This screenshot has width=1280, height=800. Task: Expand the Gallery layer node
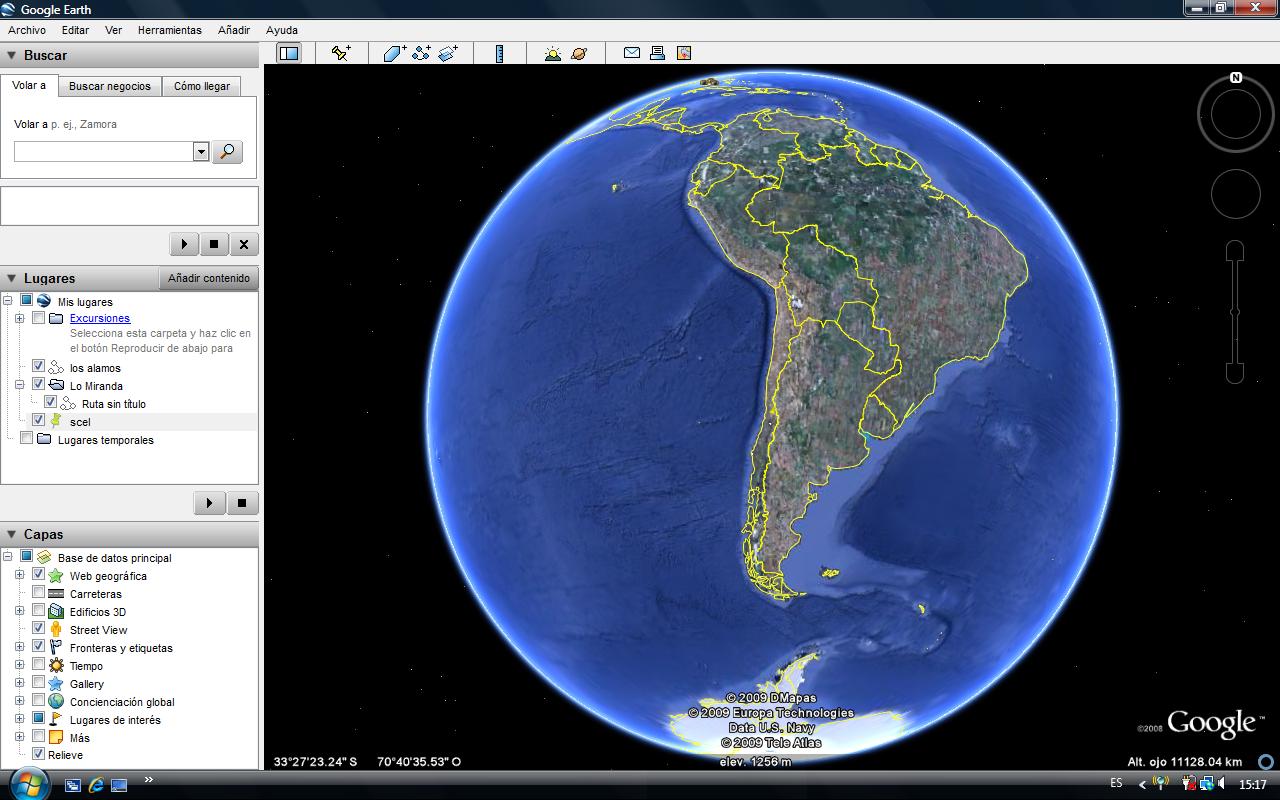pyautogui.click(x=20, y=683)
